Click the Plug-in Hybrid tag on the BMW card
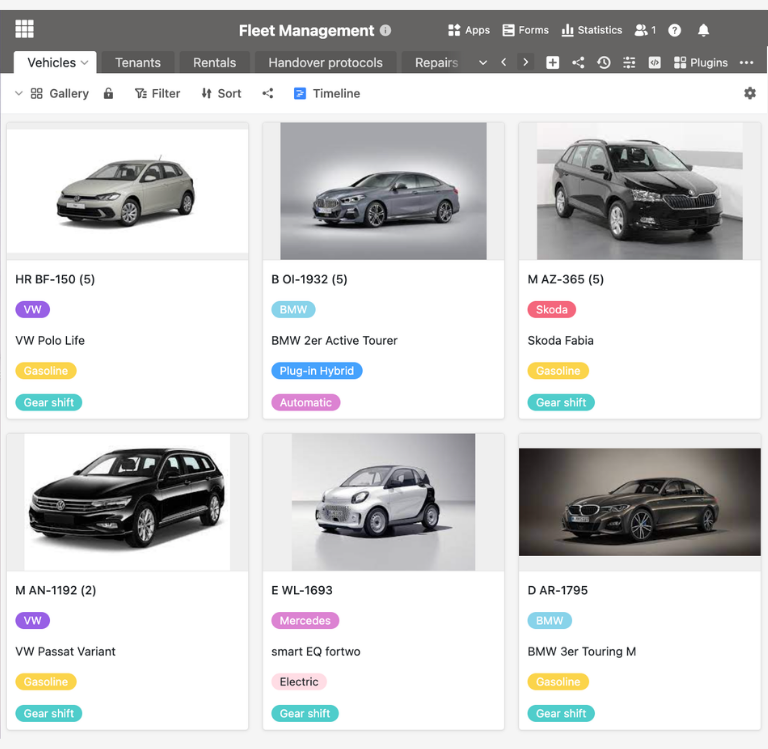 click(316, 371)
